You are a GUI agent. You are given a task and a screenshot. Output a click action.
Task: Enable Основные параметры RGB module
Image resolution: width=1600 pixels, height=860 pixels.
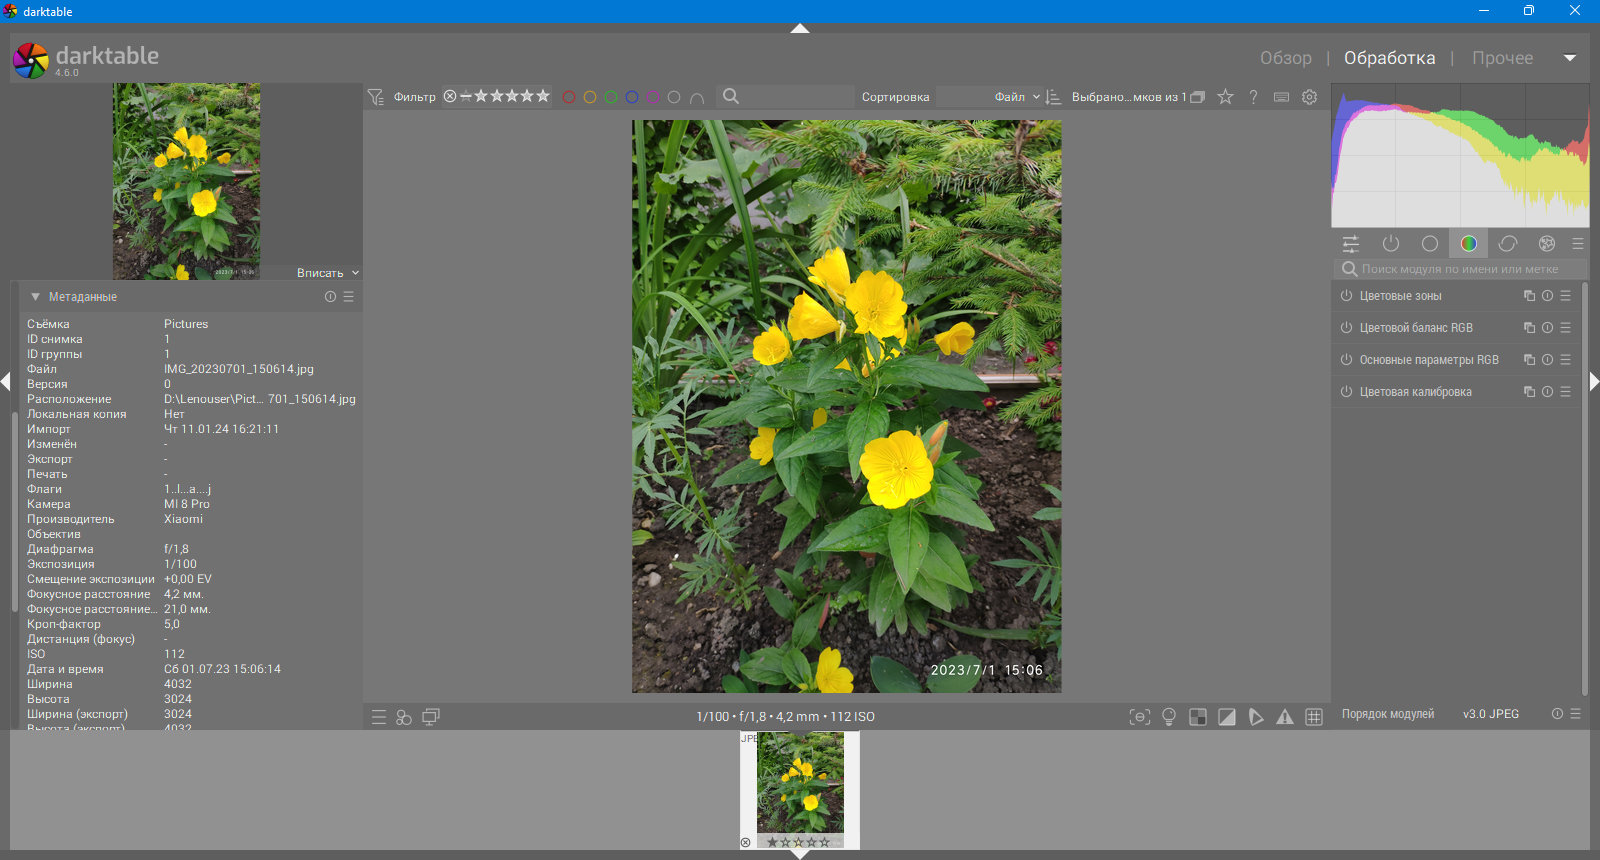click(1346, 360)
